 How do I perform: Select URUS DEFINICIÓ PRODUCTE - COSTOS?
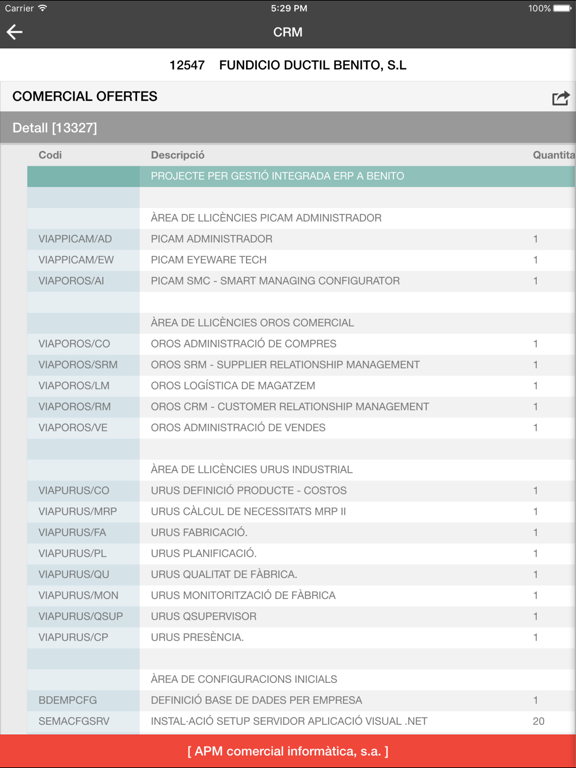click(x=248, y=491)
